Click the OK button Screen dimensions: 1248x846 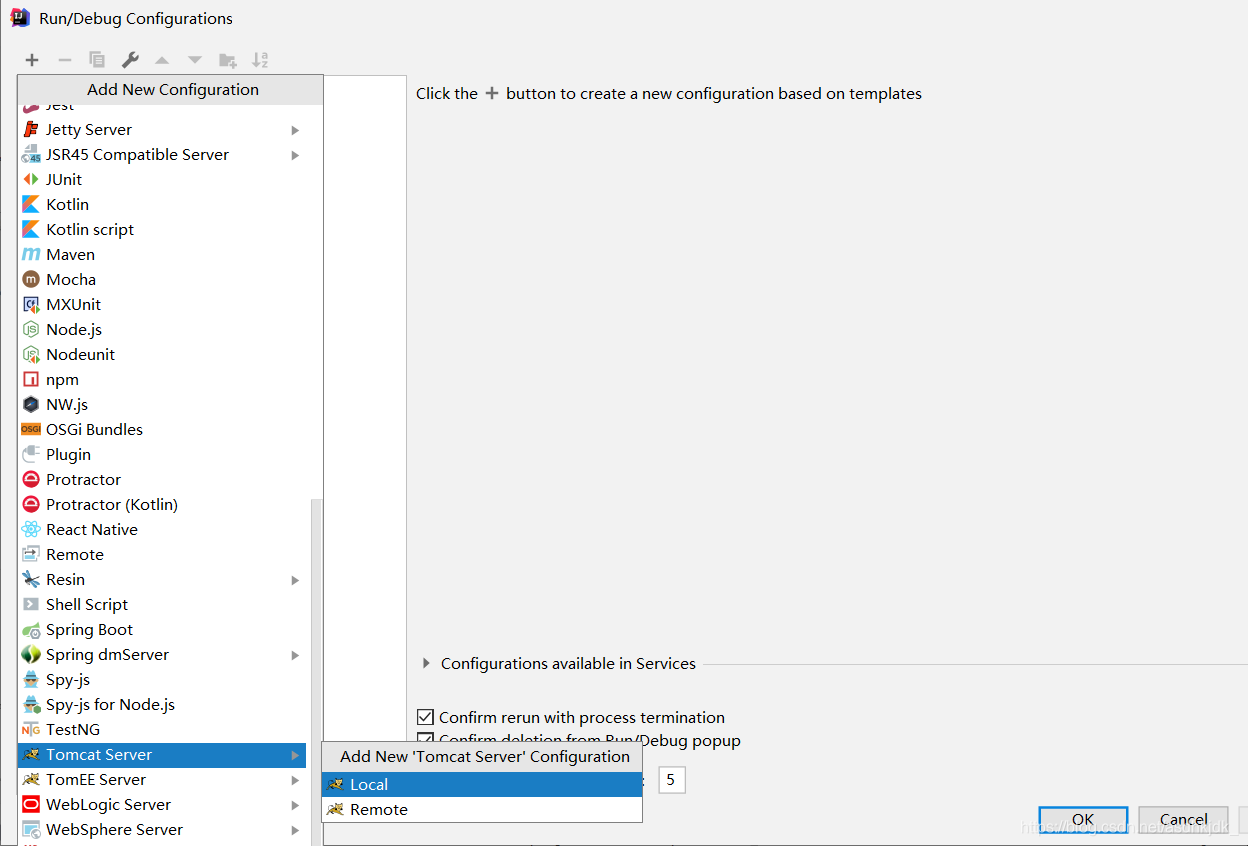(1083, 820)
